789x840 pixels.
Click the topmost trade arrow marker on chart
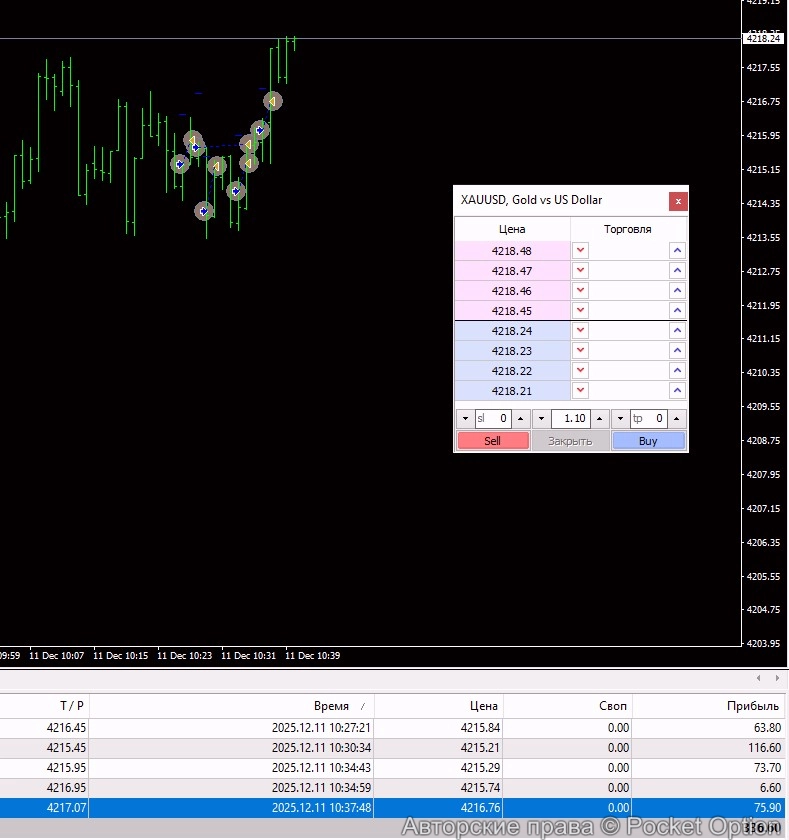click(x=272, y=101)
